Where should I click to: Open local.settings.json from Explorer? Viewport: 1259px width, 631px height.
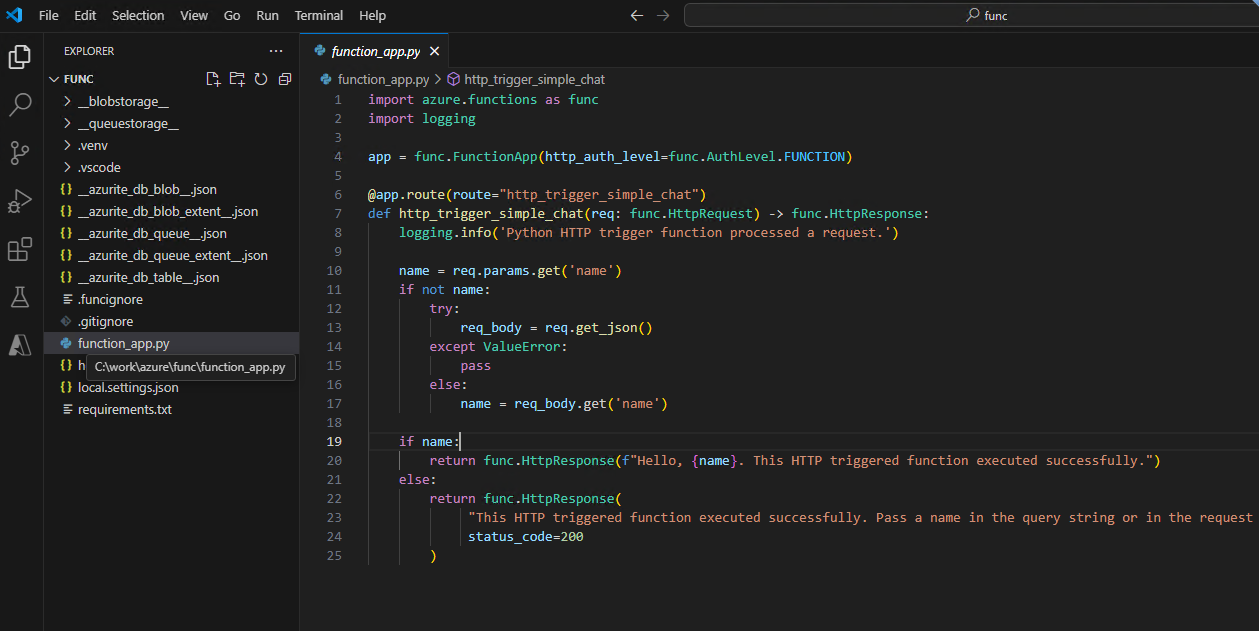pos(128,387)
